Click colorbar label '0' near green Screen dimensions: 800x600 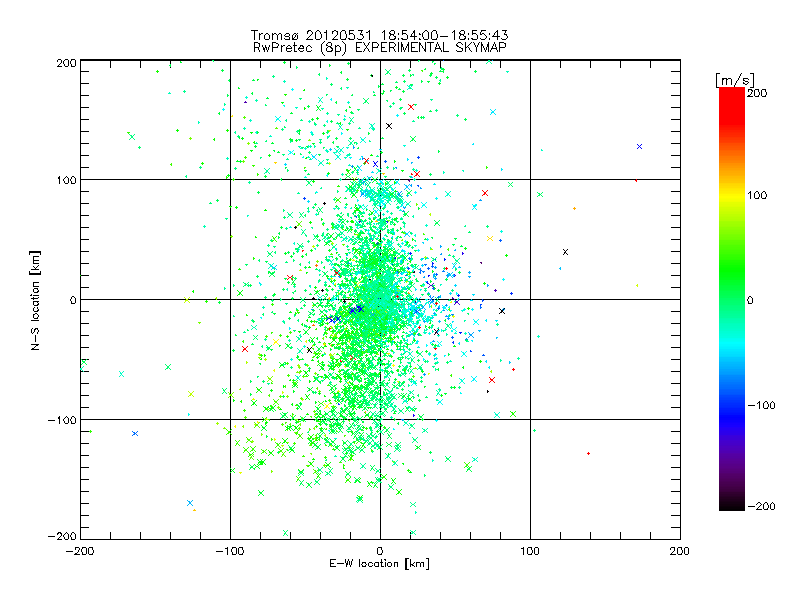(x=750, y=300)
